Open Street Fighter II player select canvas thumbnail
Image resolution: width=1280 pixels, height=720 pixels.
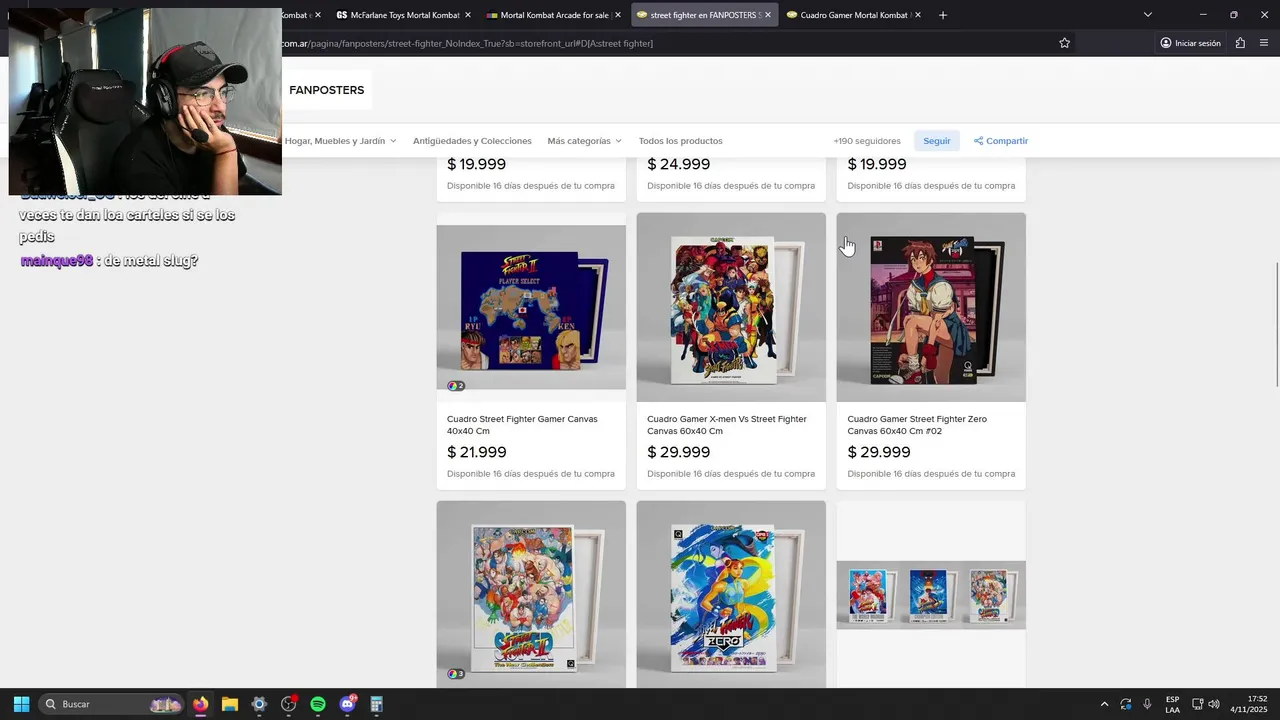tap(531, 307)
